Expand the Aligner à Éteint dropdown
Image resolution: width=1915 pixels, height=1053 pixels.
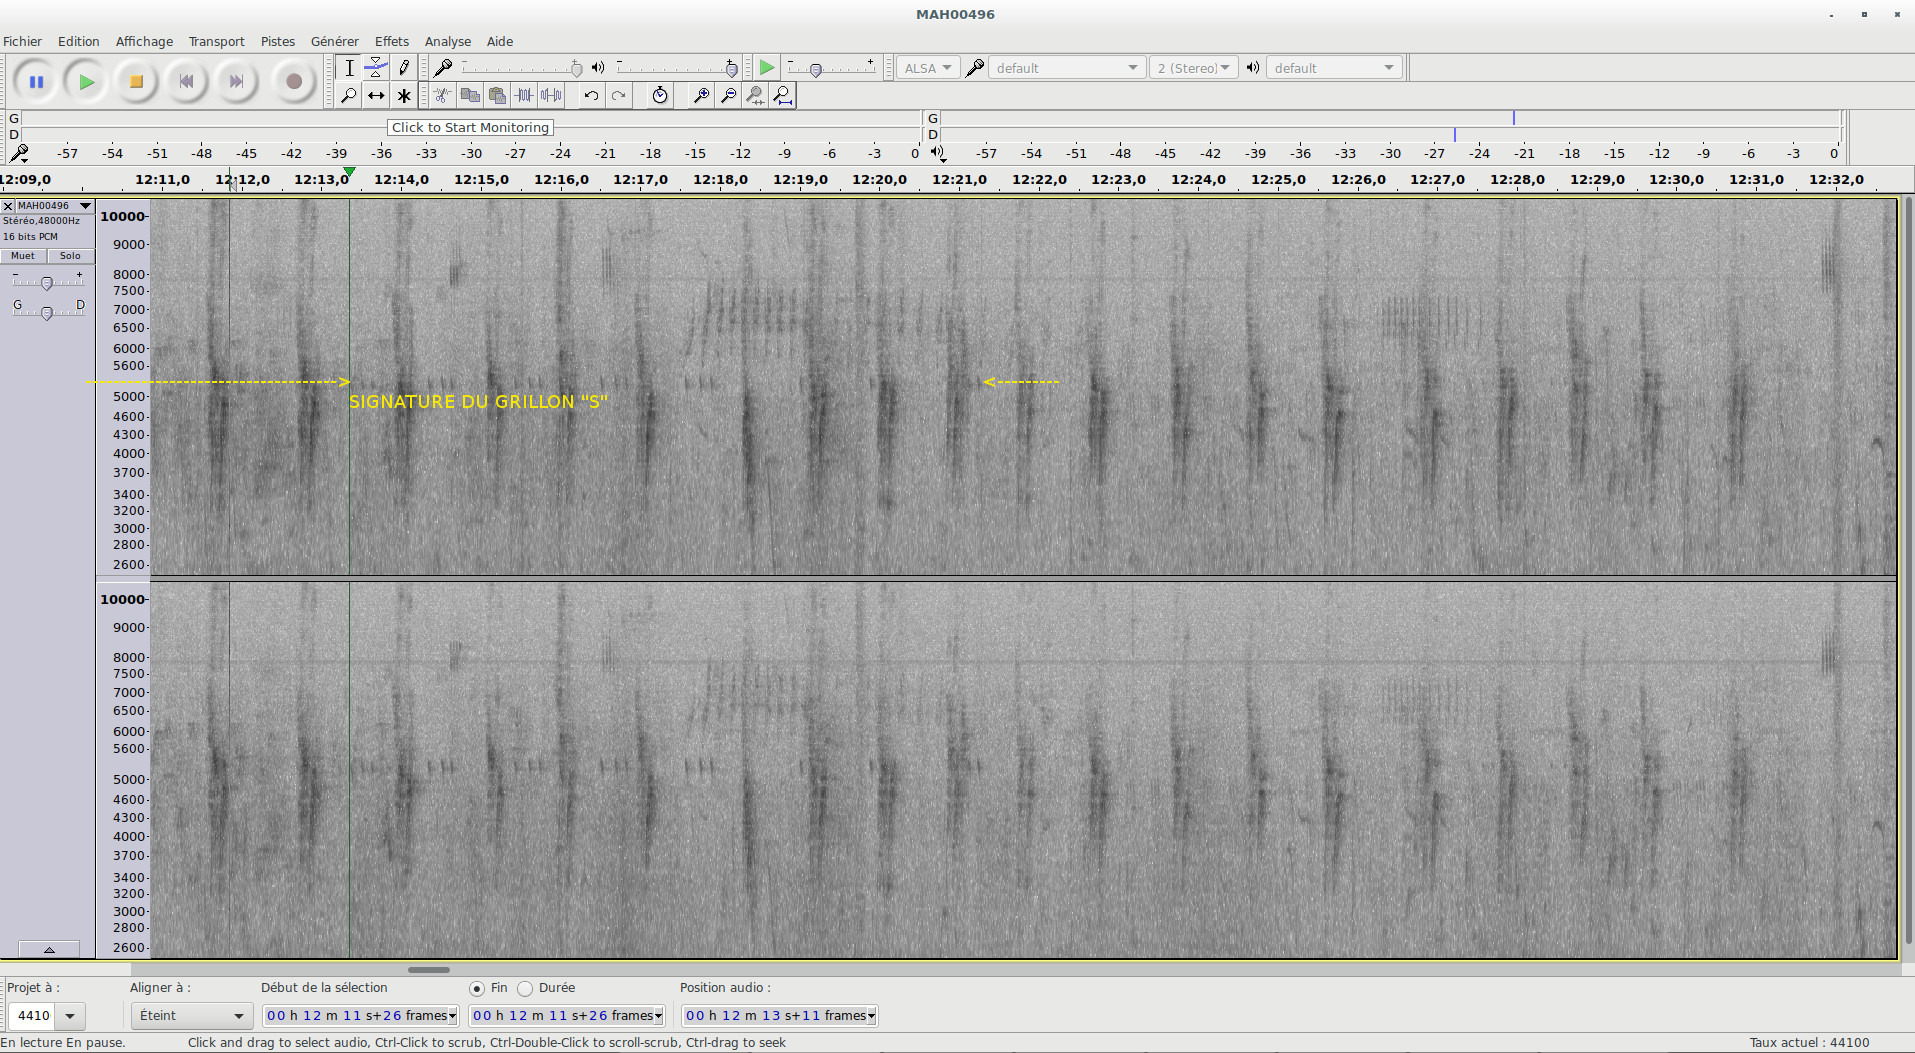pos(191,1016)
